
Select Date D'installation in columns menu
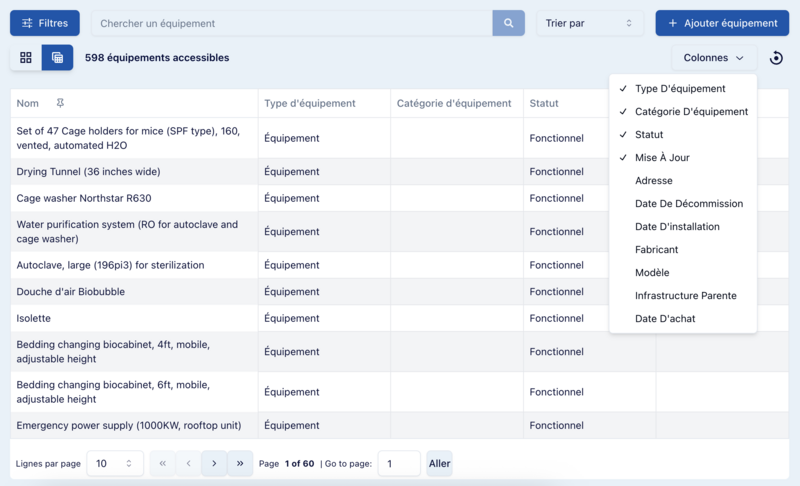tap(677, 227)
